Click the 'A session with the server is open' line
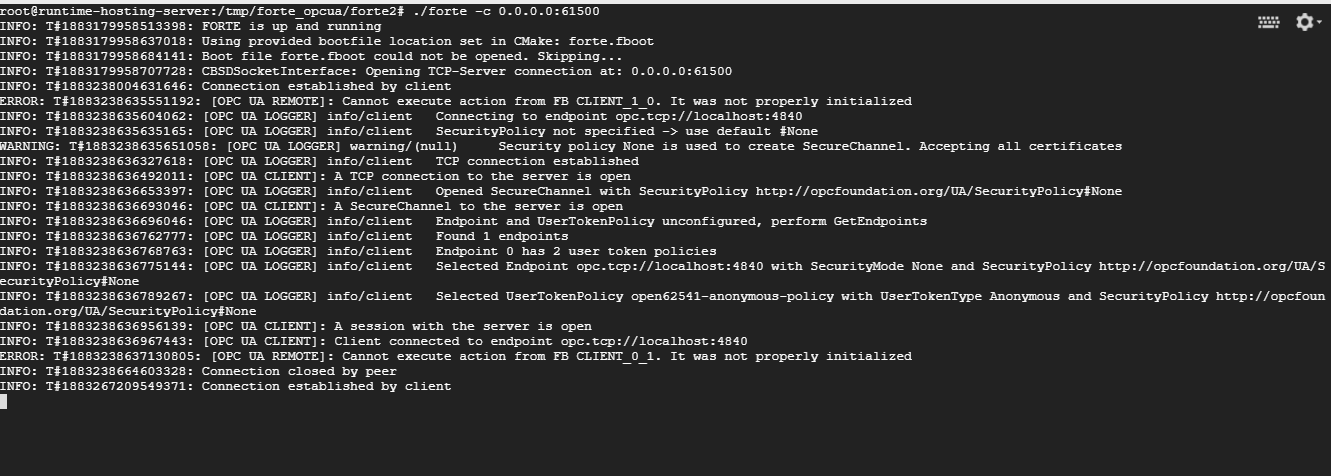Screen dimensions: 1331x476 [296, 326]
